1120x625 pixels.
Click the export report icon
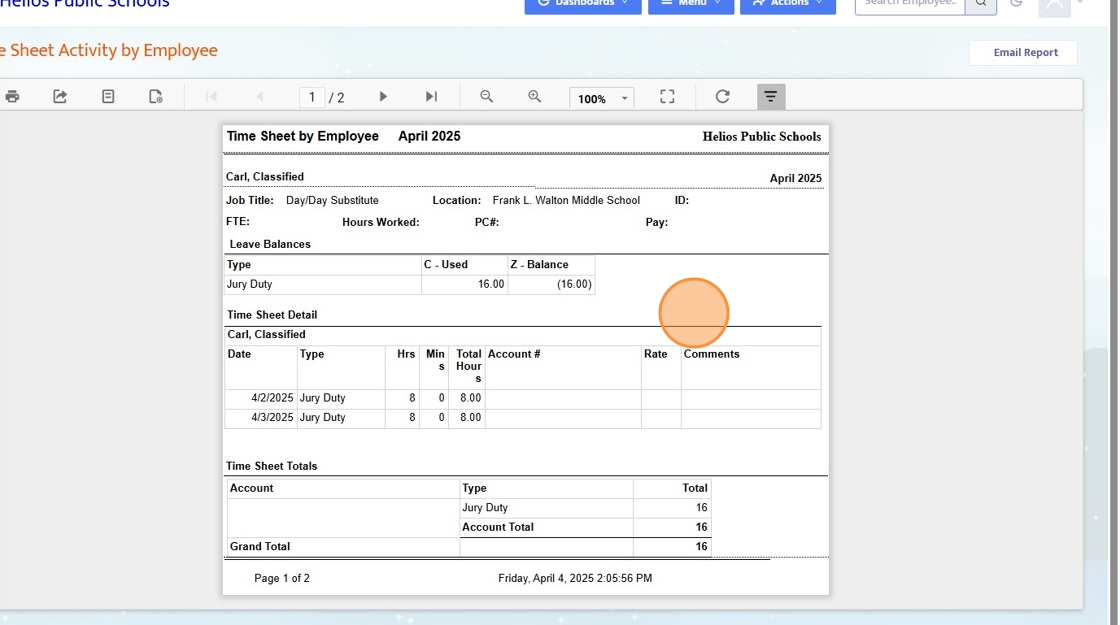[60, 97]
